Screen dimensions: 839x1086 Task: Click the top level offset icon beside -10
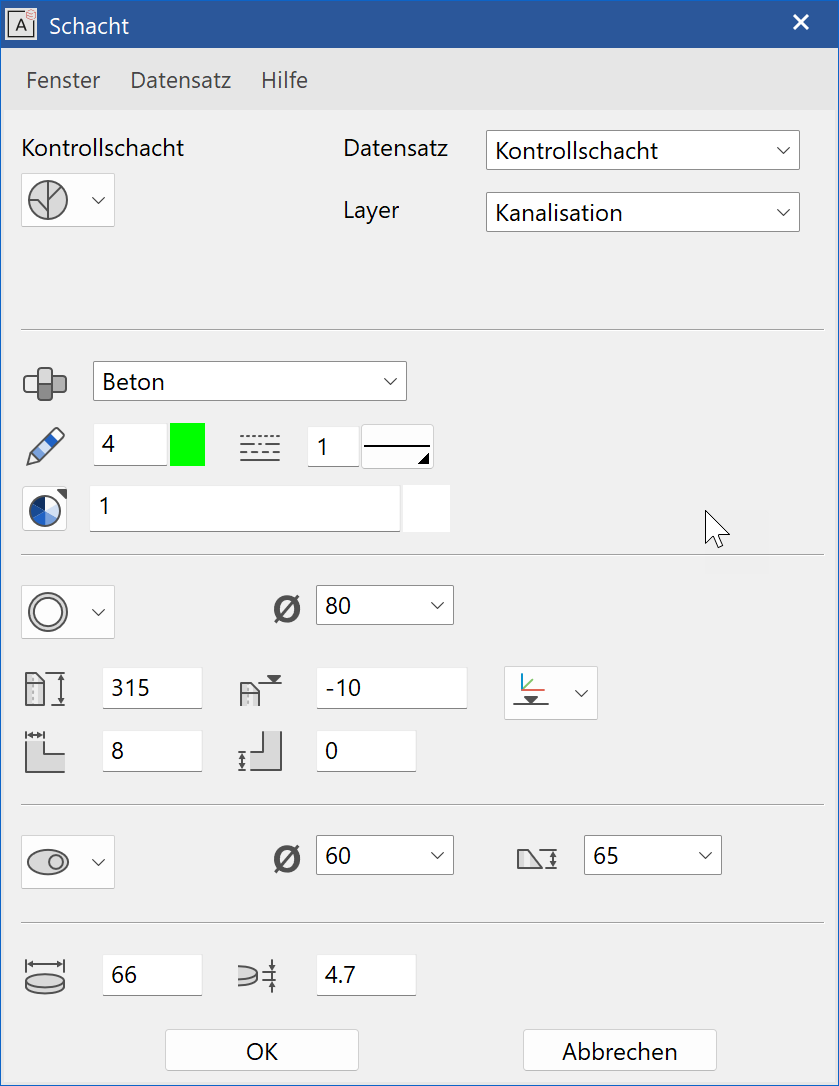(x=260, y=690)
